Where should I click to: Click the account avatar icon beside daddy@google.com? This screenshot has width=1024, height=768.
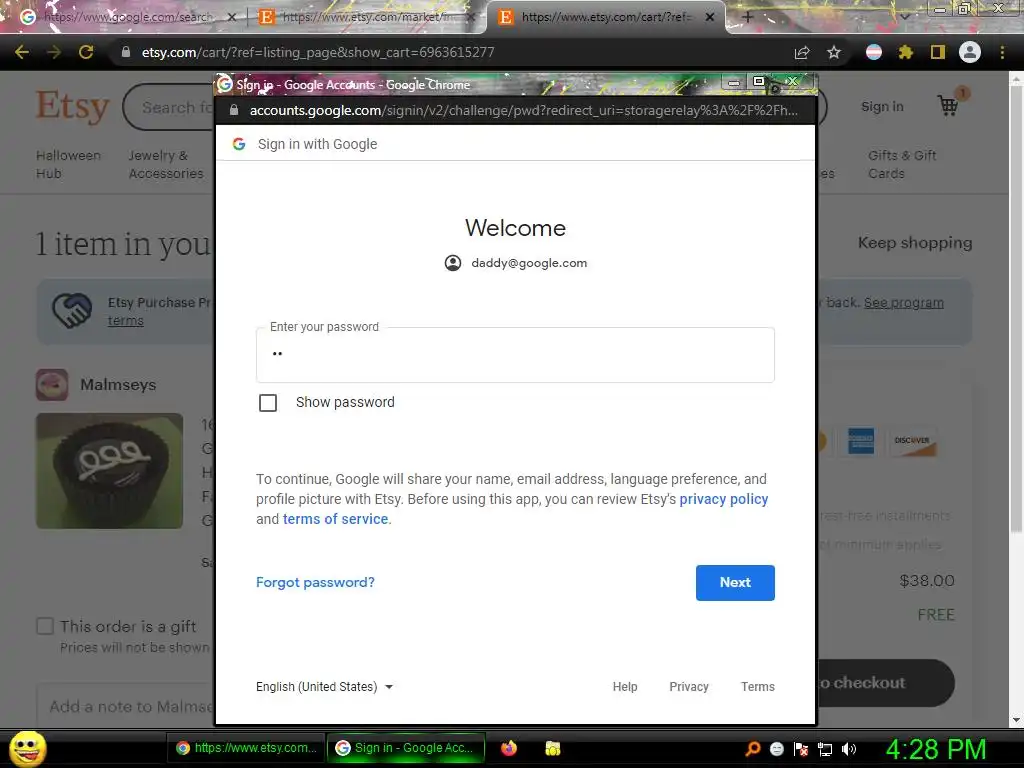(x=453, y=263)
